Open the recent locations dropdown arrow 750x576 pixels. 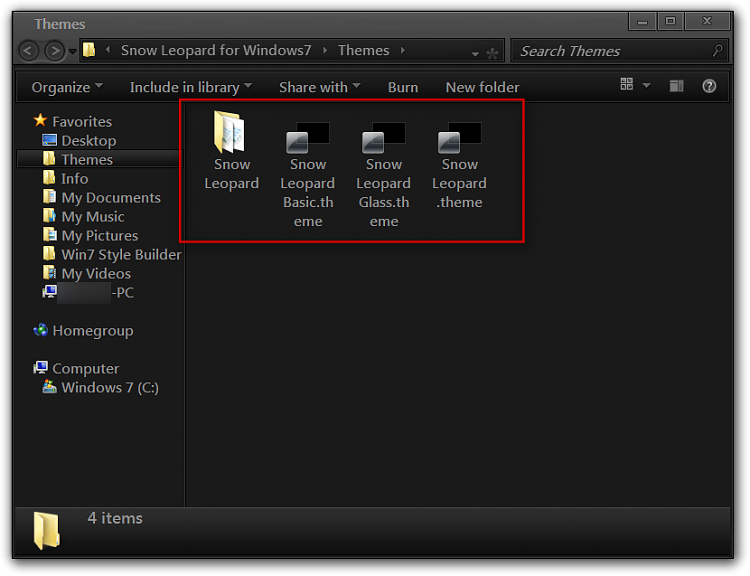point(73,51)
